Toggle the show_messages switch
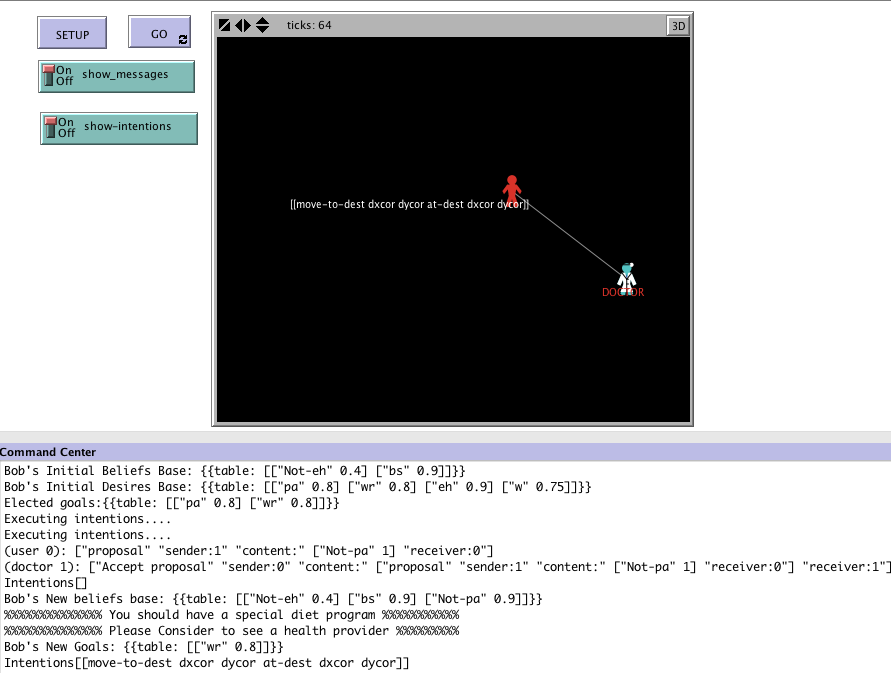 click(x=117, y=76)
